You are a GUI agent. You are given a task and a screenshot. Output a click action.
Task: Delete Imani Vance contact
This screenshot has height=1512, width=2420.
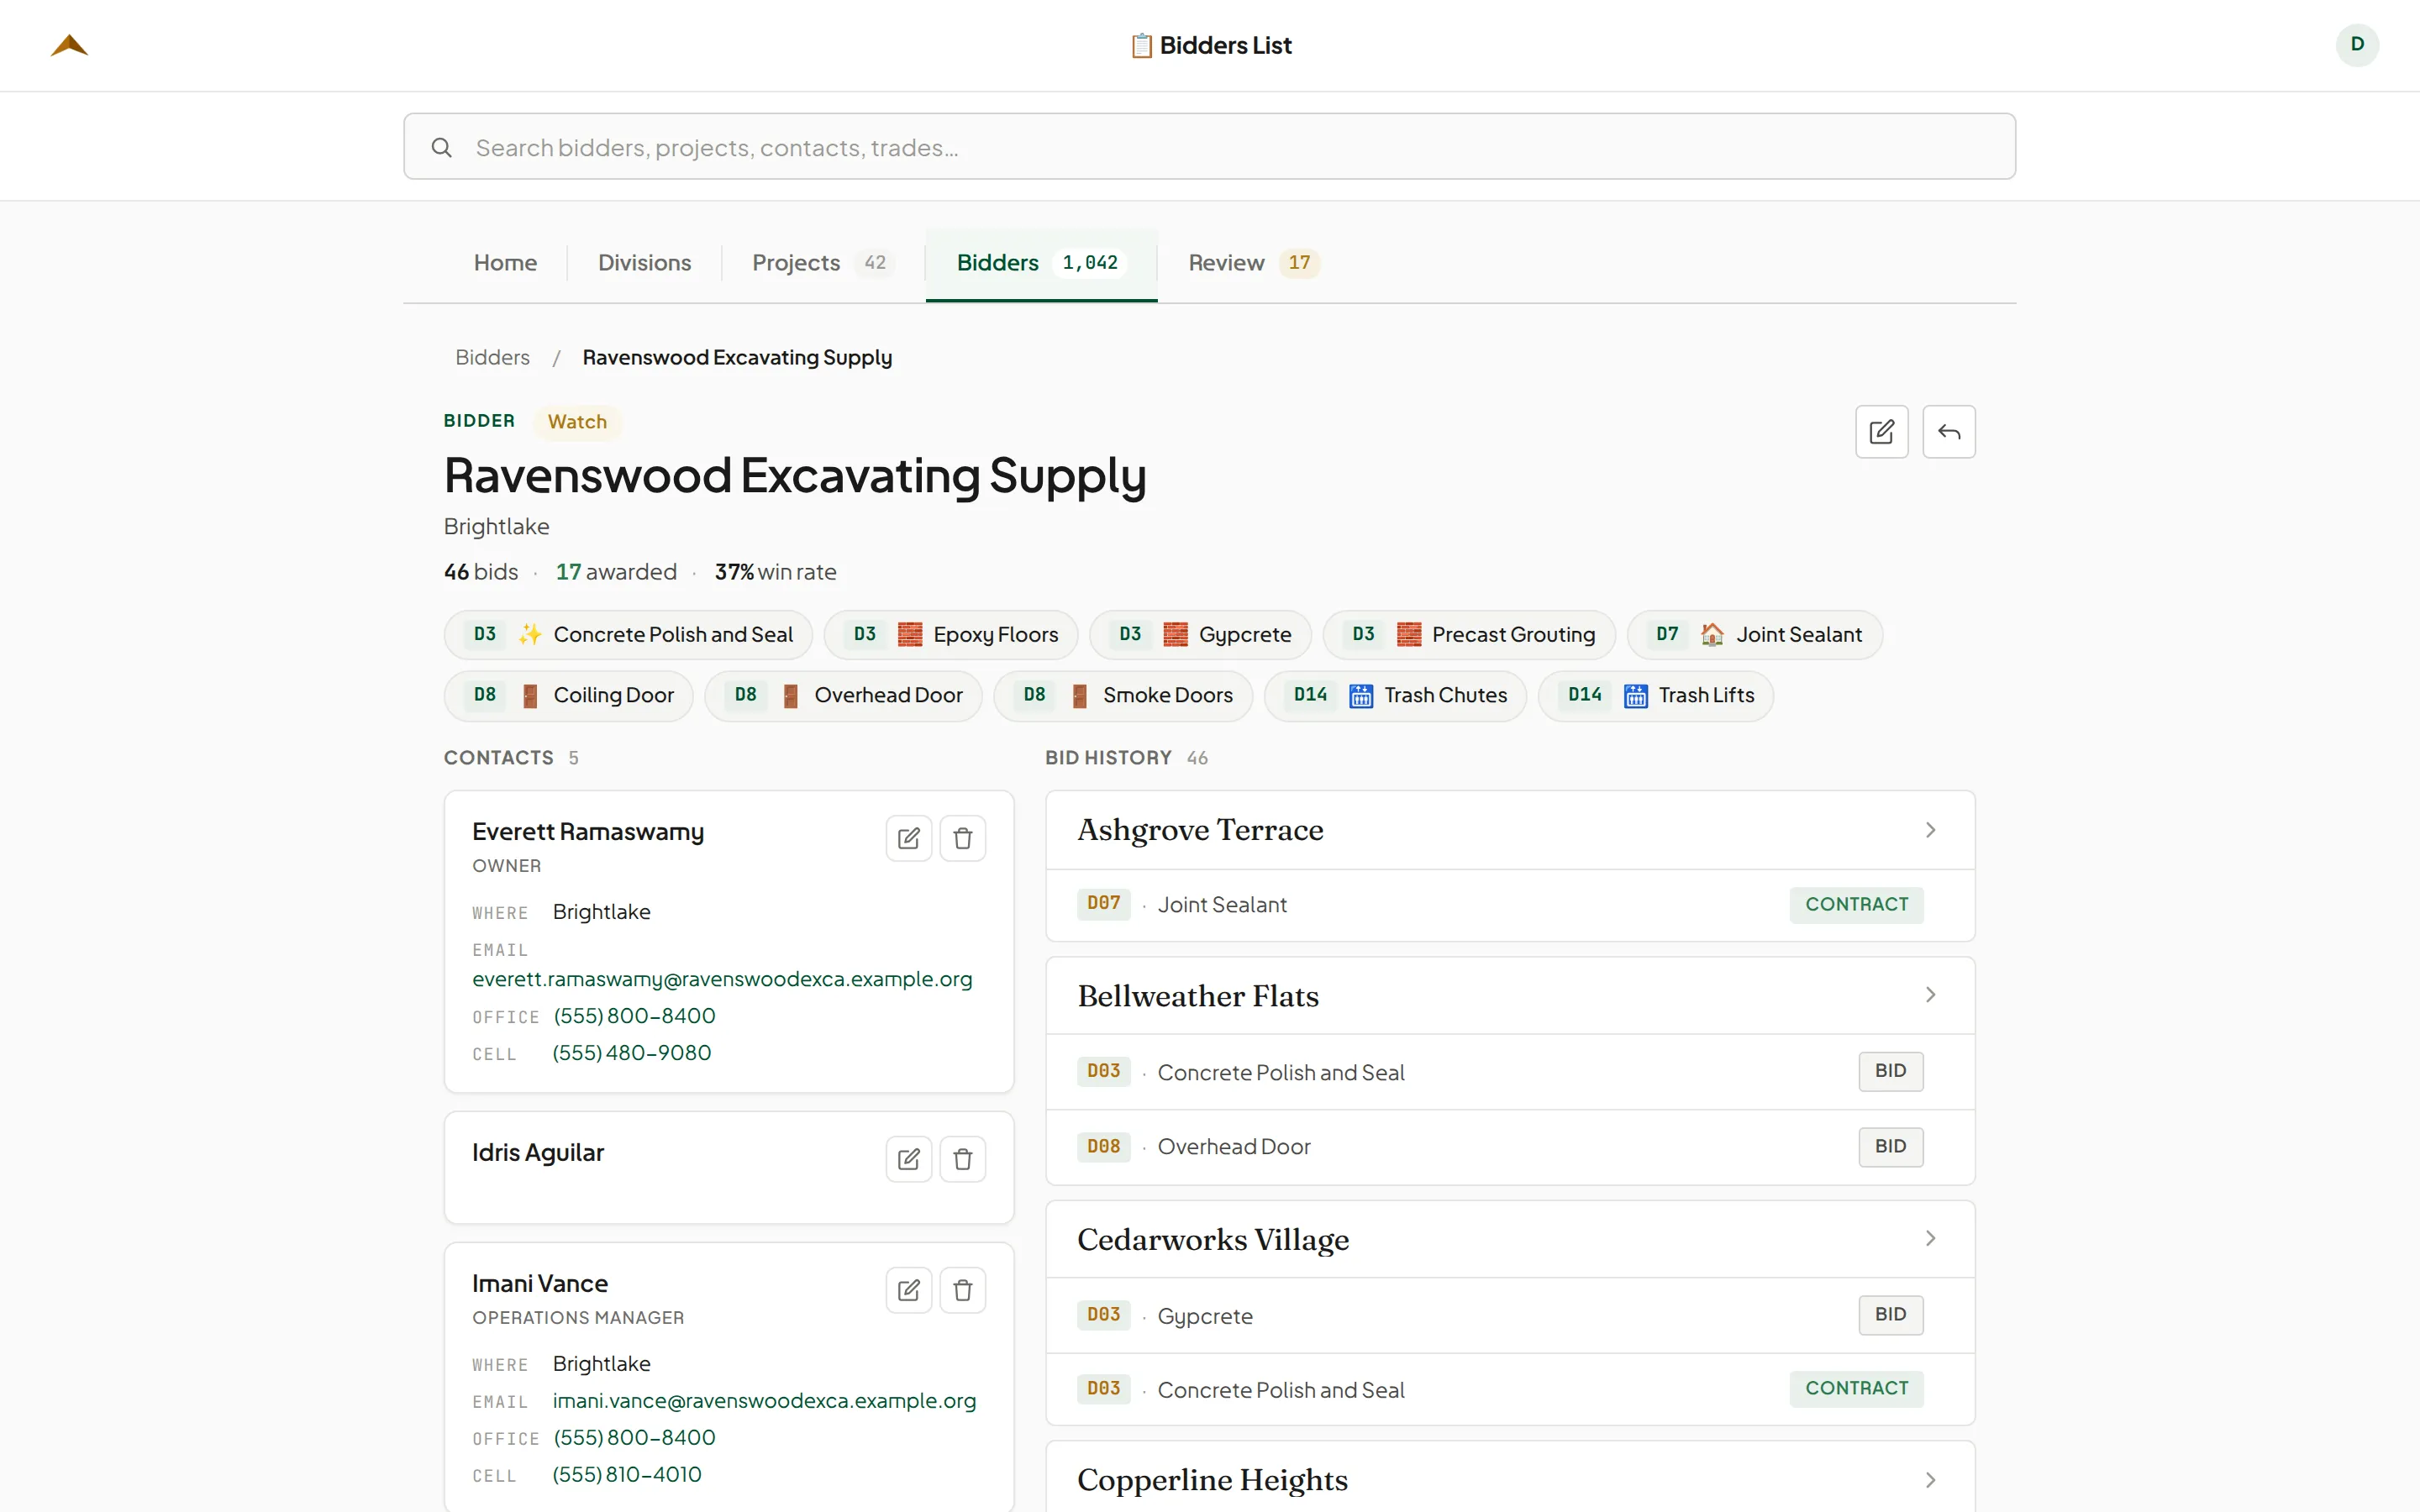click(962, 1290)
